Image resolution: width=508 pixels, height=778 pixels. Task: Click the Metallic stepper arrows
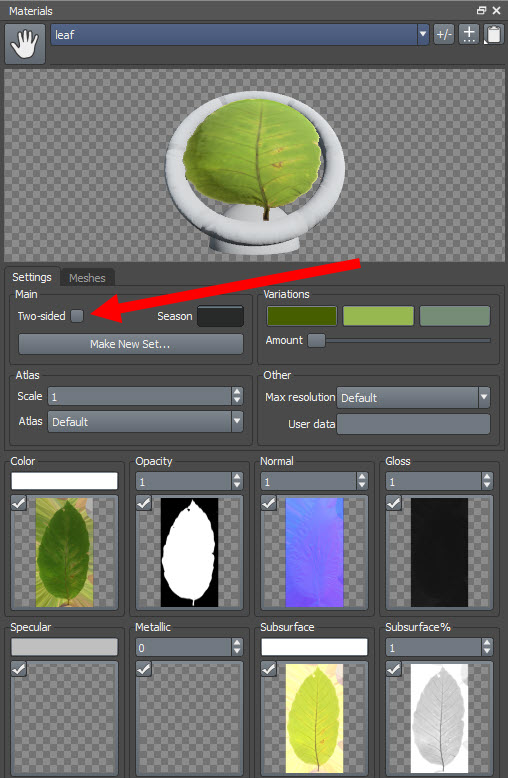pos(237,648)
